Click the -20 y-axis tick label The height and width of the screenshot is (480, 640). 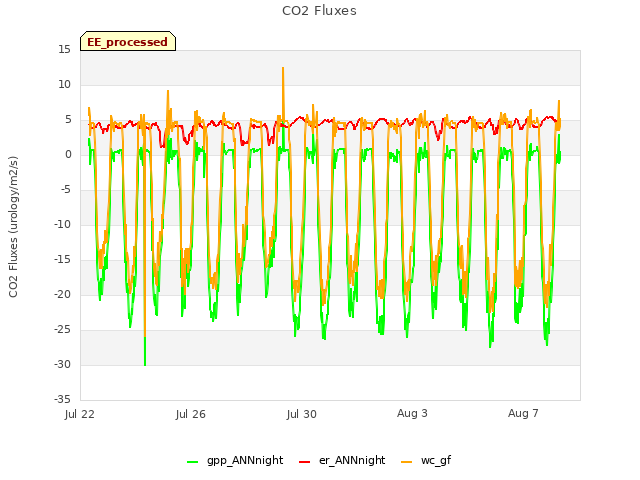62,294
